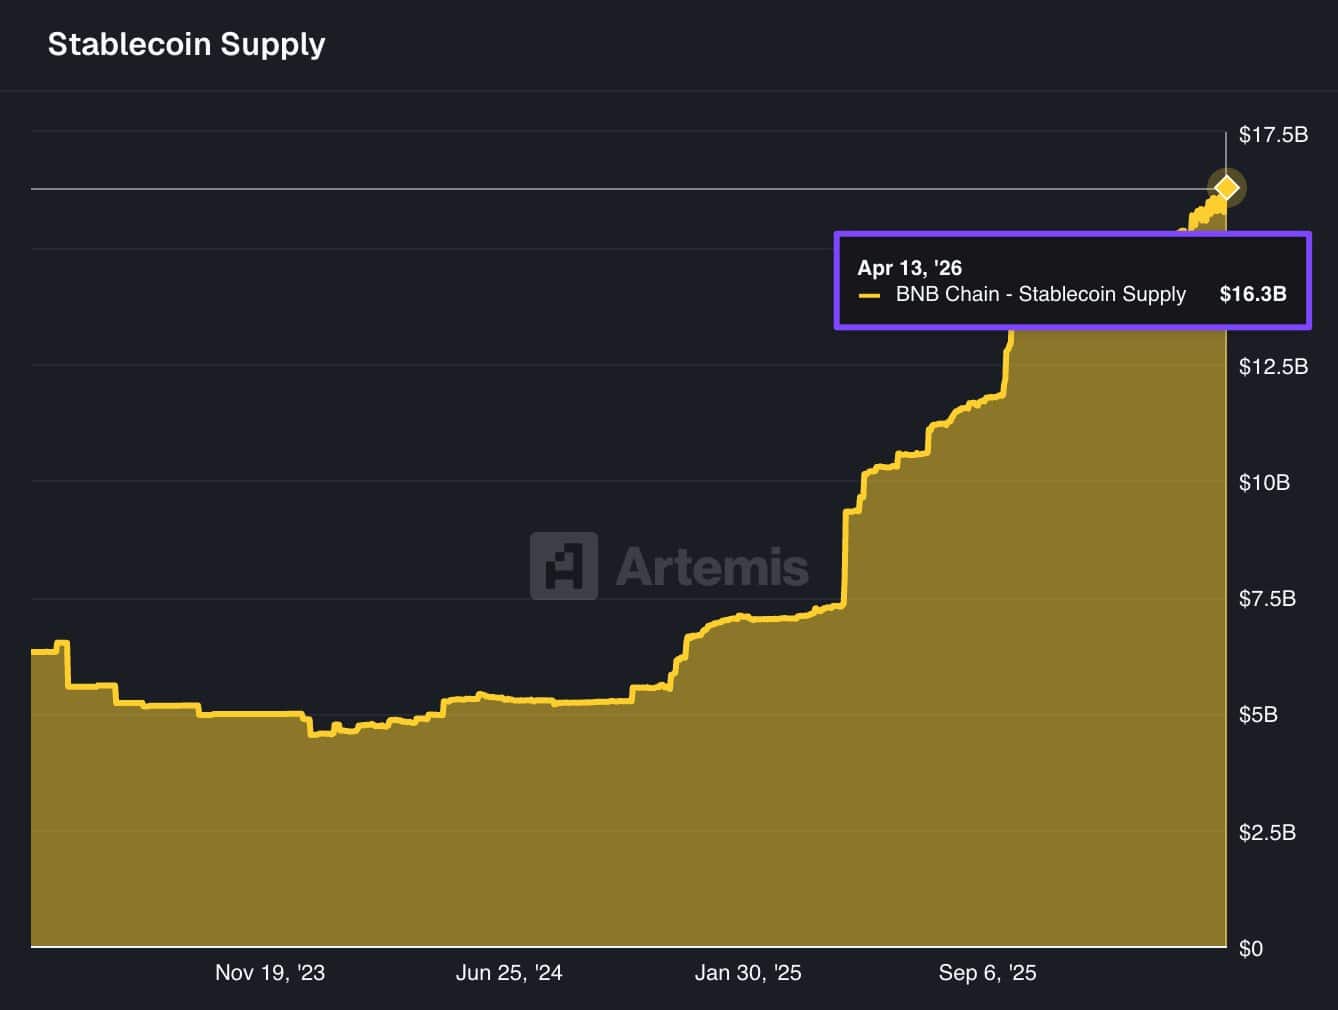This screenshot has width=1338, height=1010.
Task: Click the Nov 19, '23 axis label
Action: pyautogui.click(x=270, y=972)
